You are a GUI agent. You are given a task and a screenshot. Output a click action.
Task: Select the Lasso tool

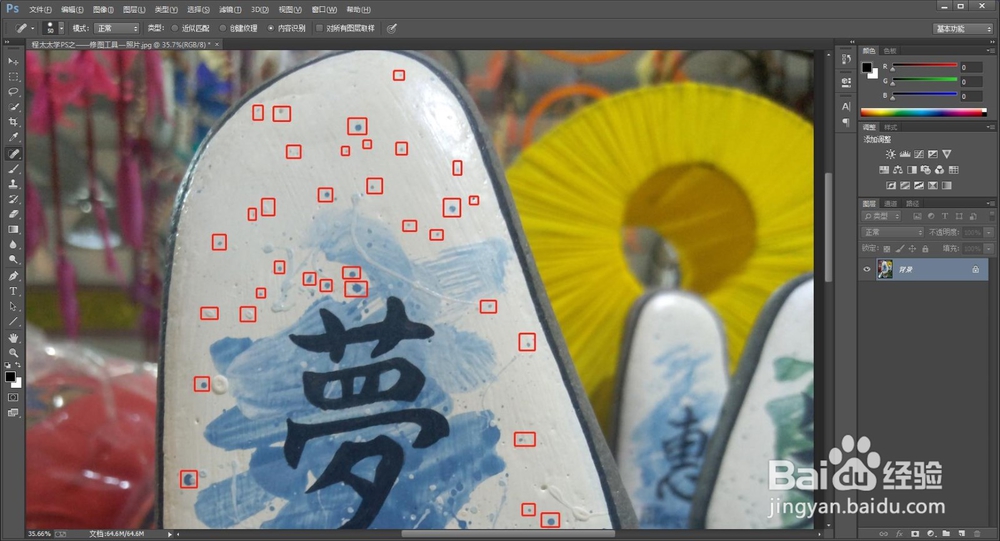coord(13,92)
